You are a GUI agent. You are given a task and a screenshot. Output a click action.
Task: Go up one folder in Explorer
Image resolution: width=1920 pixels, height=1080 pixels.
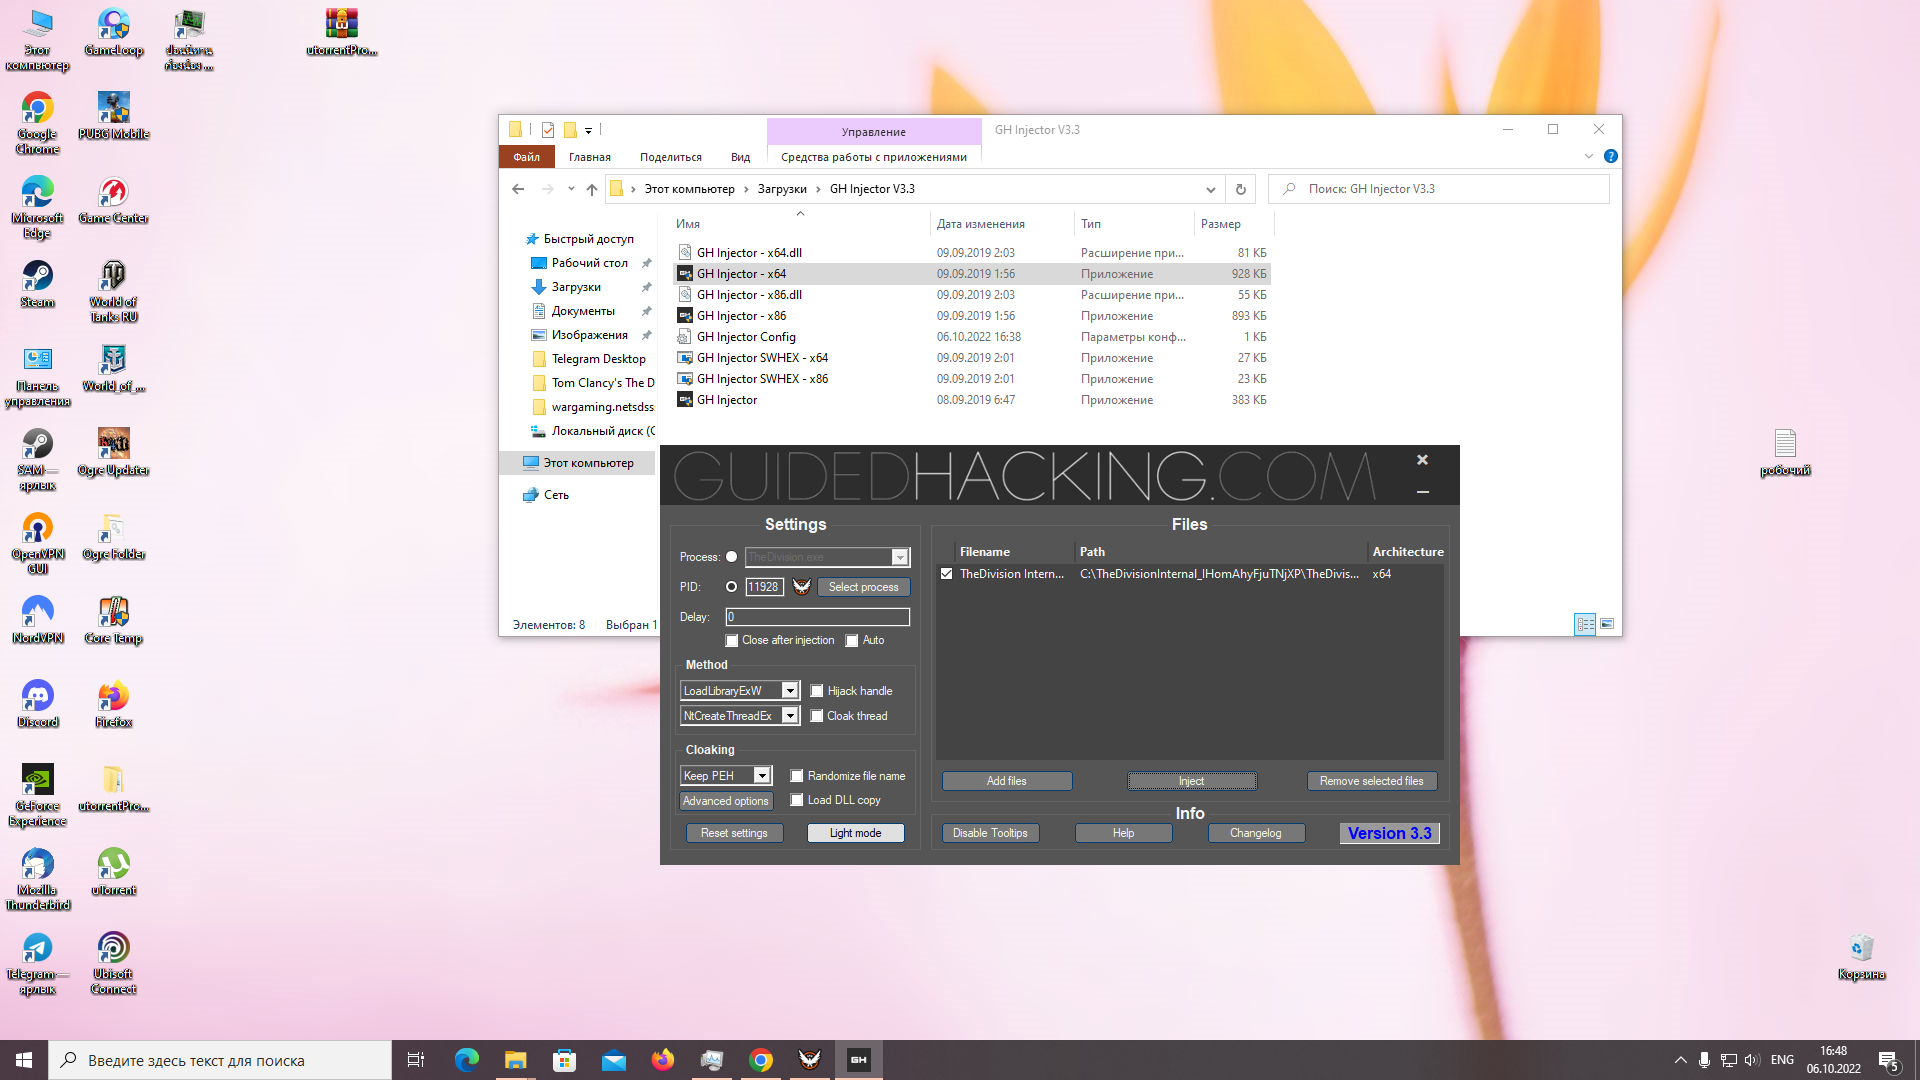[592, 189]
